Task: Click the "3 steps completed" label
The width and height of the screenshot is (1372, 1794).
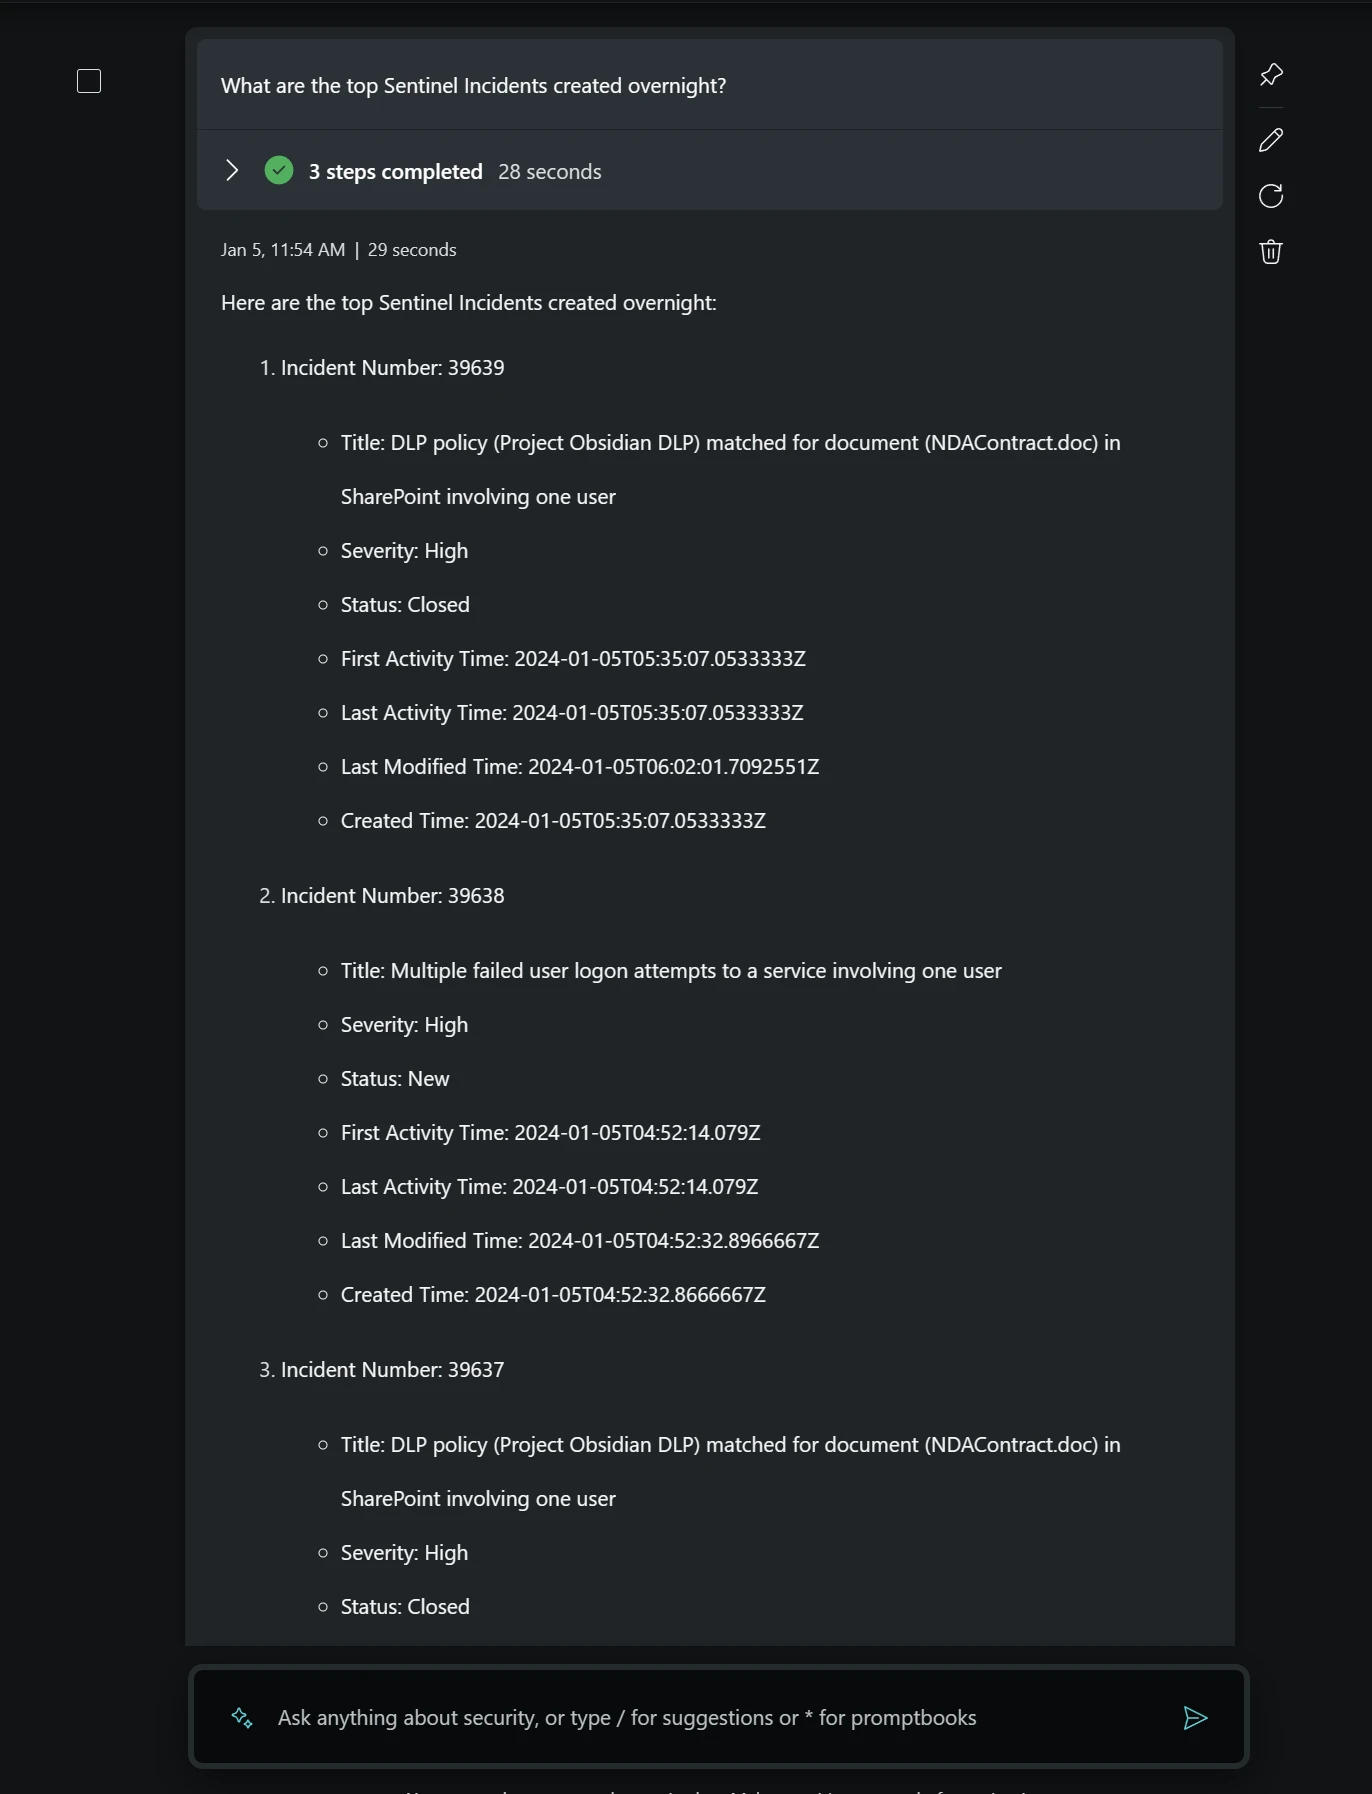Action: click(396, 171)
